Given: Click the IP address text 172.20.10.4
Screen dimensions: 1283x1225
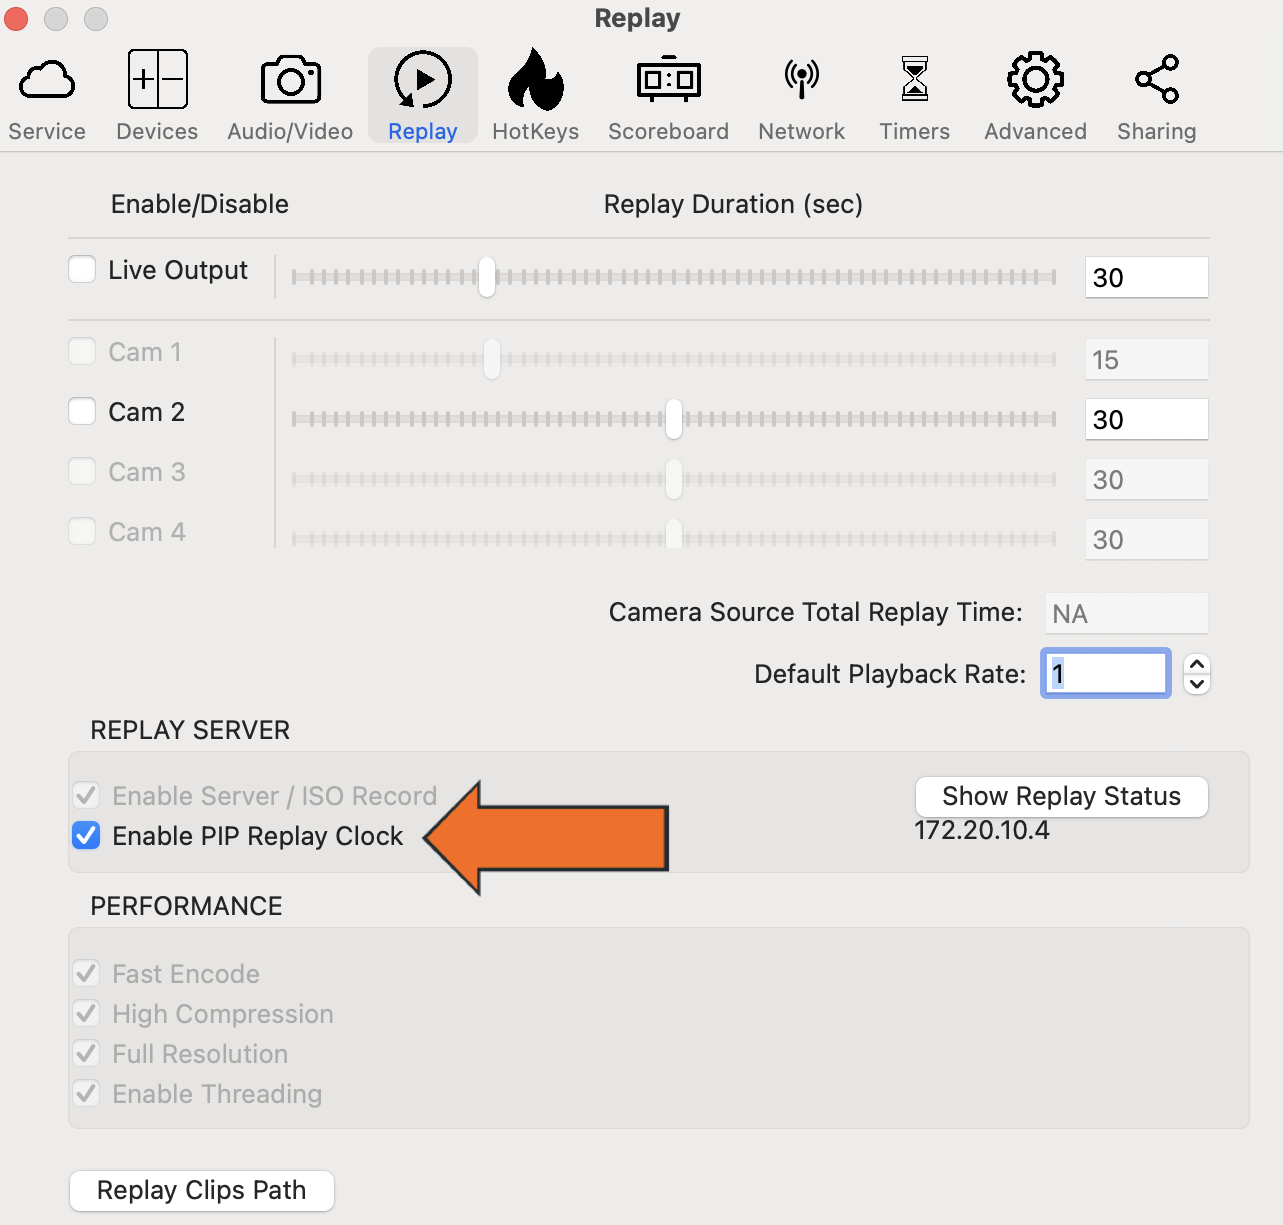Looking at the screenshot, I should (982, 831).
